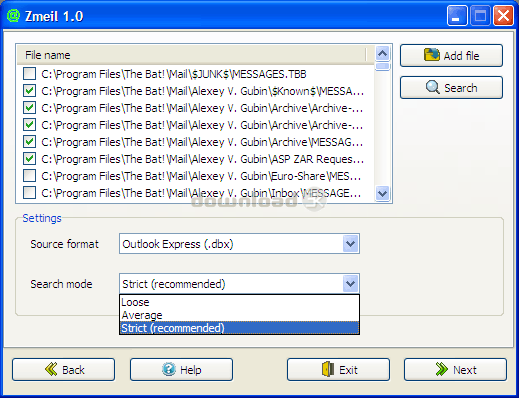
Task: Collapse the Search mode dropdown arrow
Action: point(350,284)
